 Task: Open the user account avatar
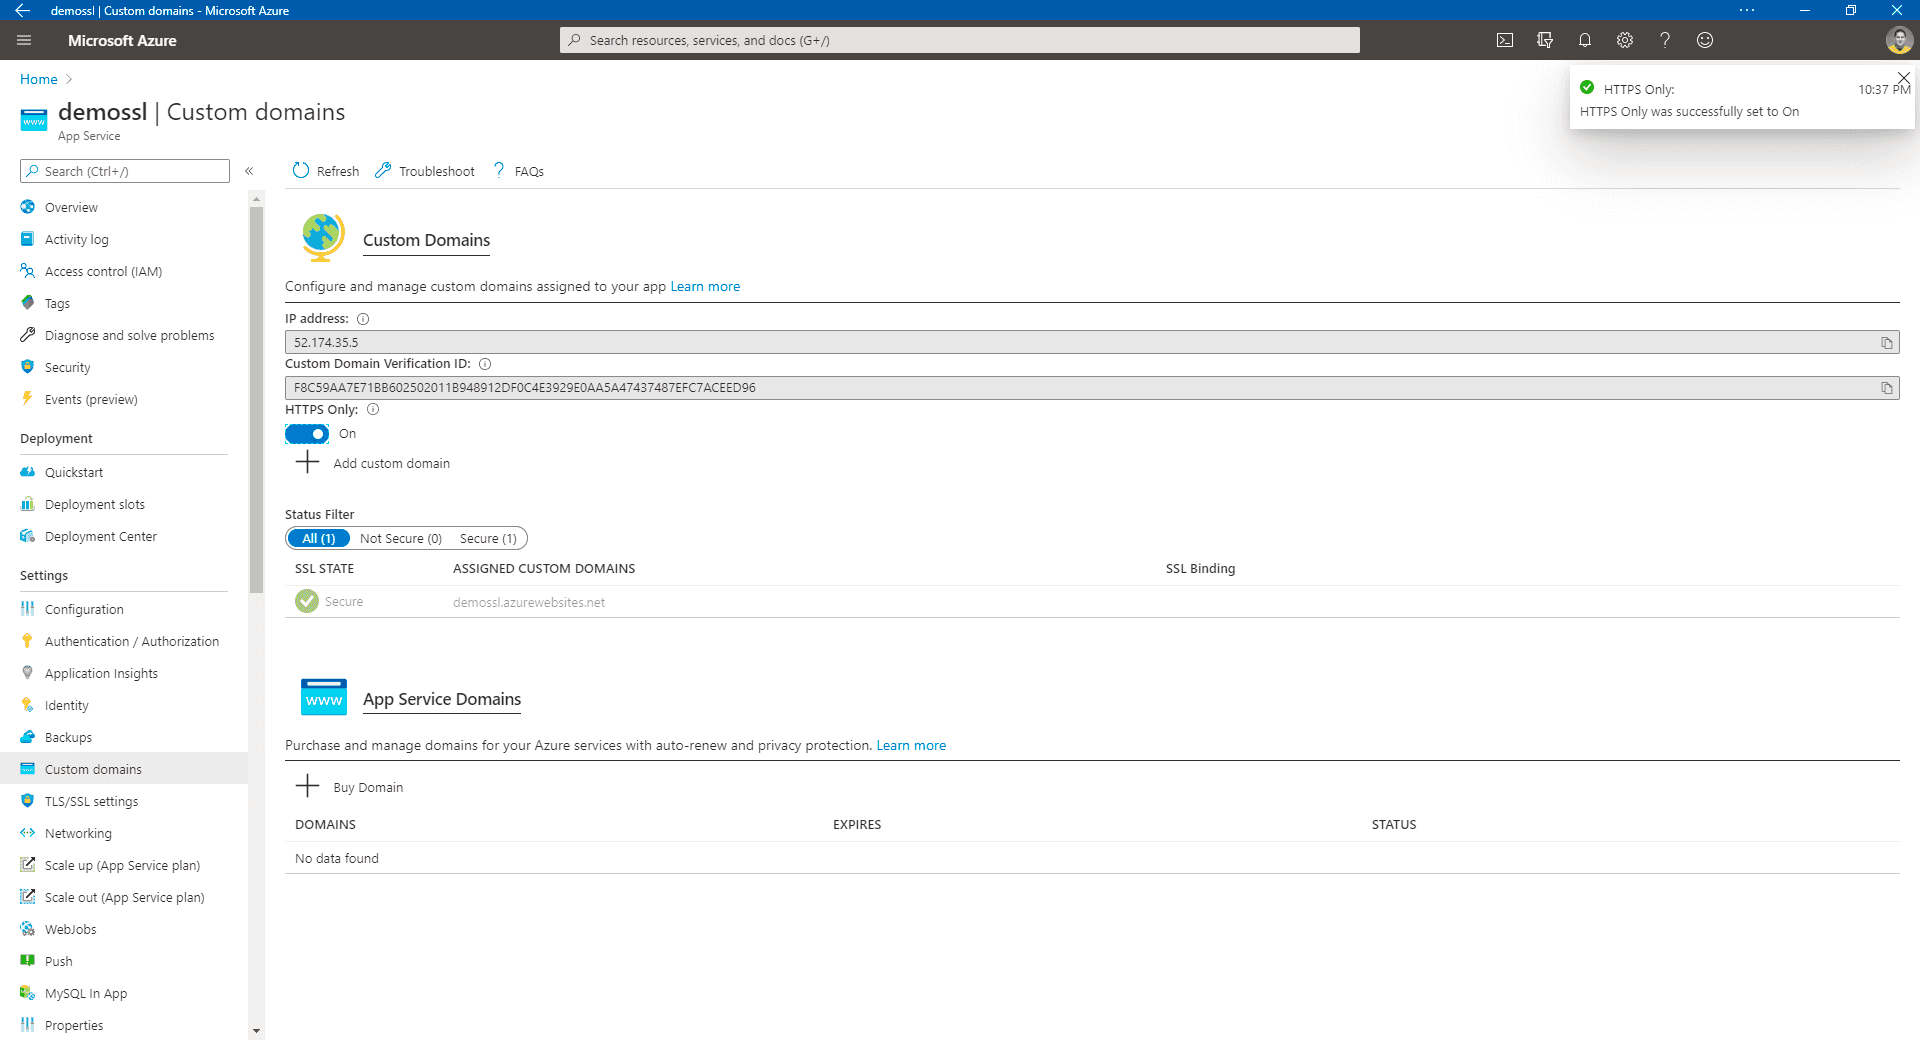tap(1899, 40)
